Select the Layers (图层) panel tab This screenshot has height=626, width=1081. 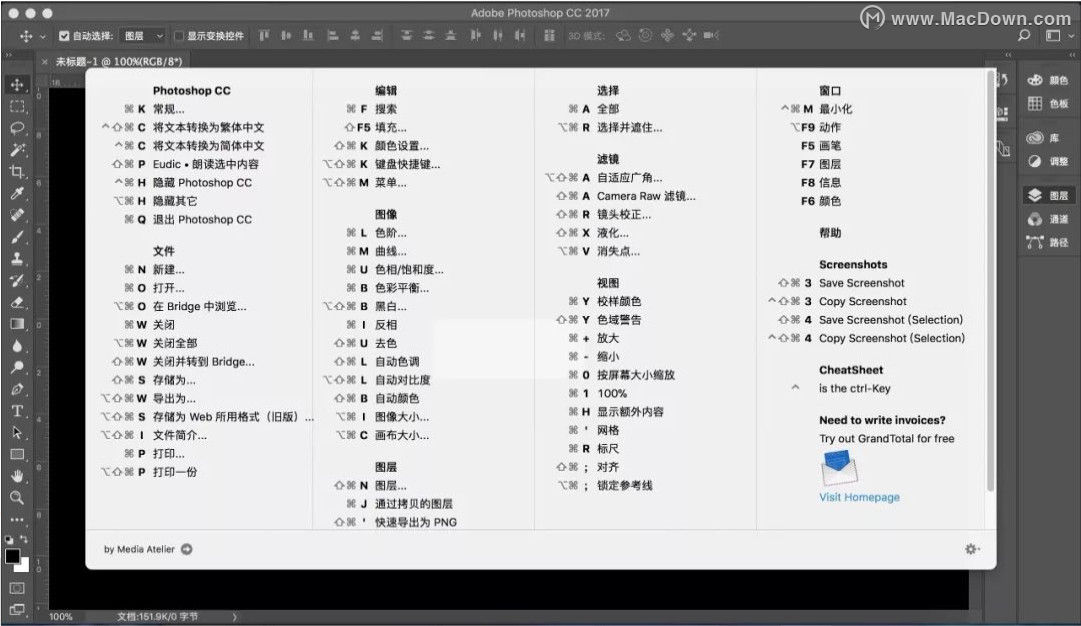1047,195
